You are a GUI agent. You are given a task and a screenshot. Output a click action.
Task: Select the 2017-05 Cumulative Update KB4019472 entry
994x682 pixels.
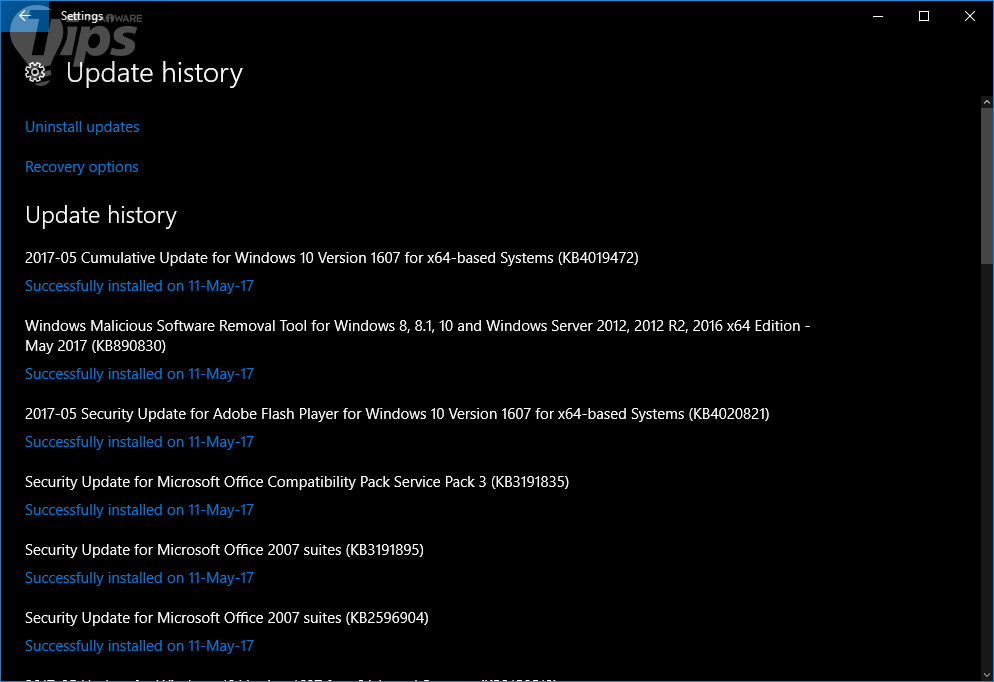pos(331,258)
